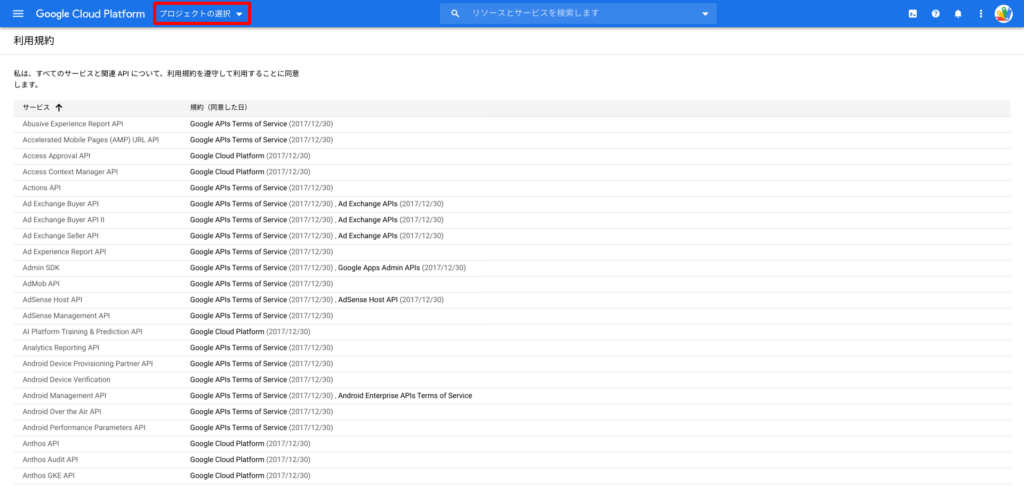
Task: Select the Ad Exchange Seller API text
Action: click(x=60, y=235)
